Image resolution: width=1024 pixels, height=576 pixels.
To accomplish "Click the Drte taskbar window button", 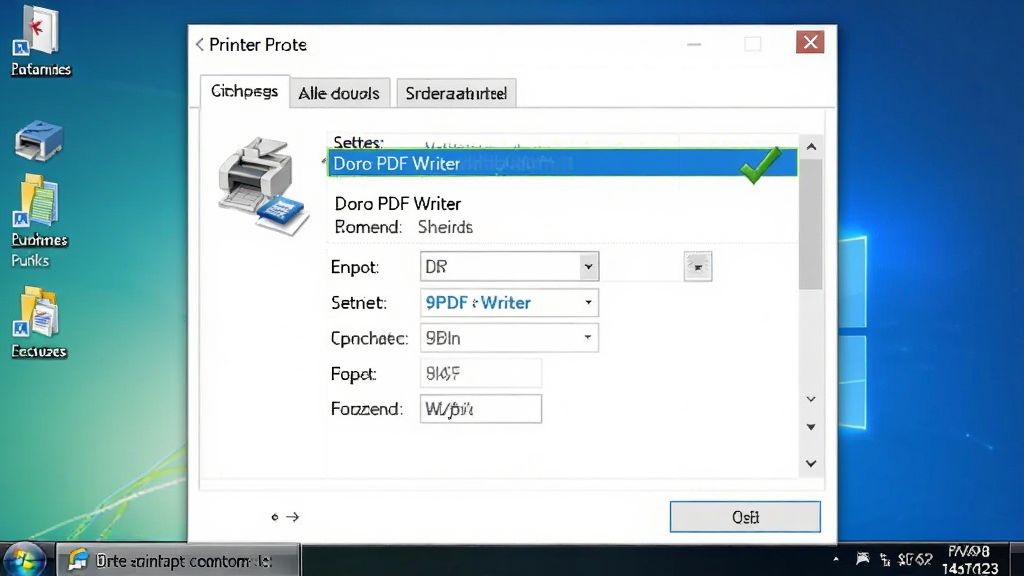I will coord(178,560).
